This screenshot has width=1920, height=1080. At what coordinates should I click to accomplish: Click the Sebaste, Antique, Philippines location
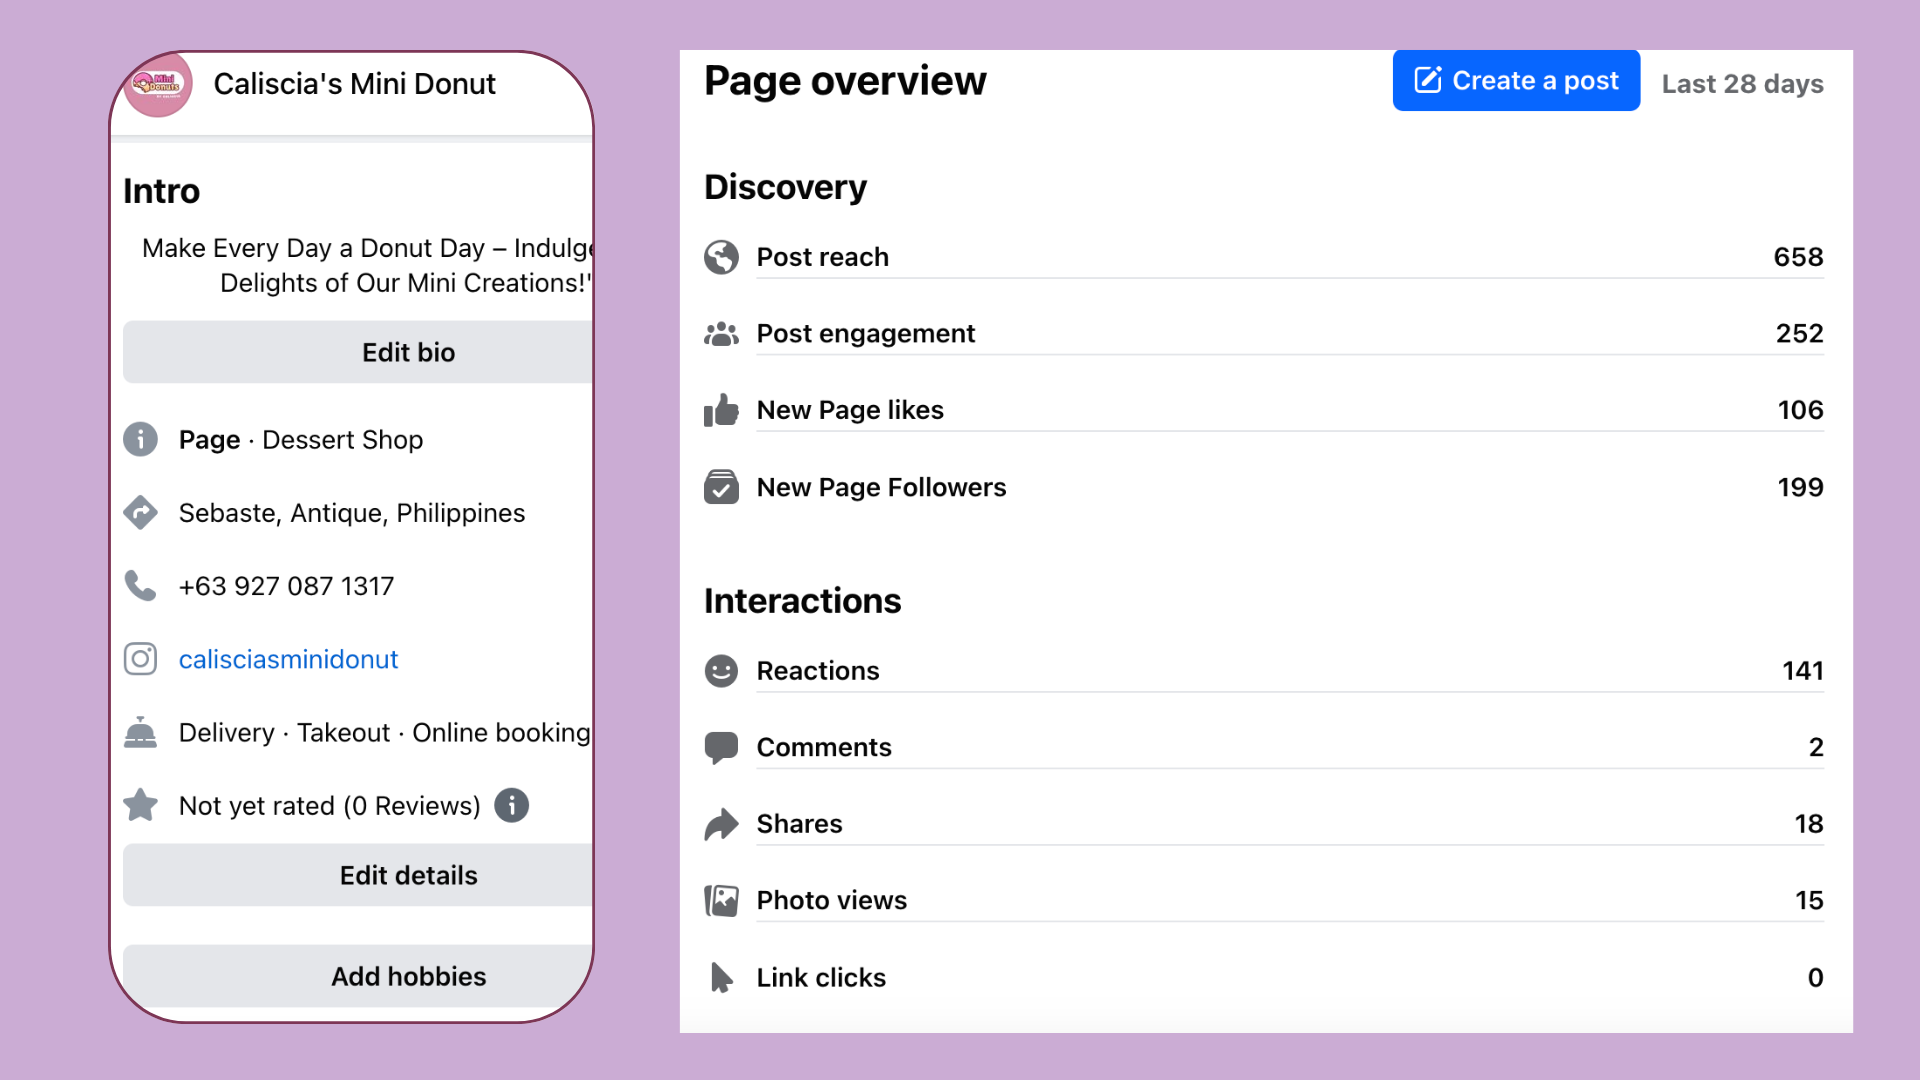point(351,513)
